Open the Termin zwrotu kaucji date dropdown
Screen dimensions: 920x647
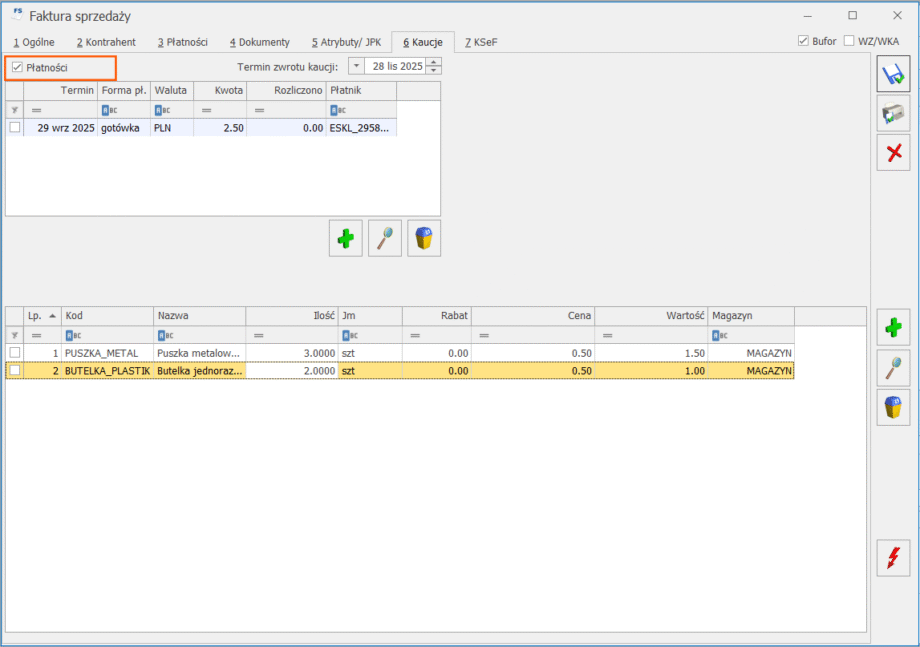pyautogui.click(x=357, y=67)
